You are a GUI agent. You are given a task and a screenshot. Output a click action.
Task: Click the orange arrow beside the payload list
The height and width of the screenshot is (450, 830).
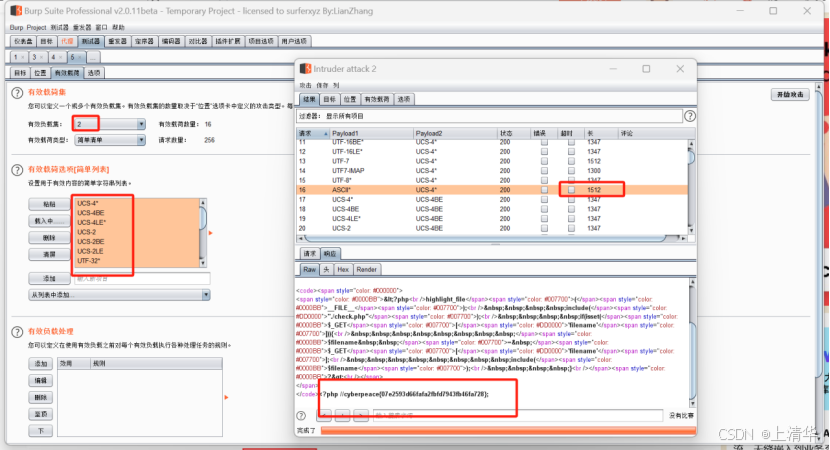point(211,233)
